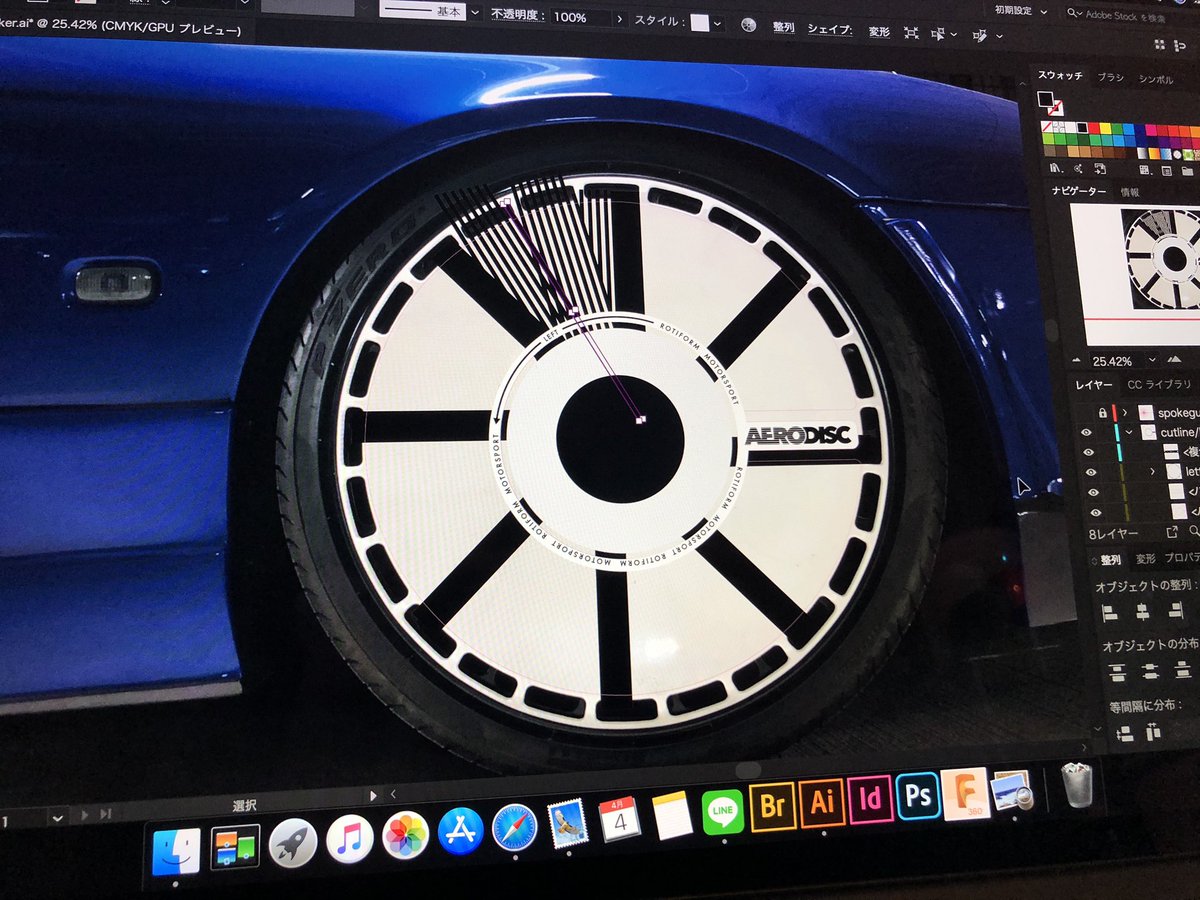The width and height of the screenshot is (1200, 900).
Task: Launch Launchpad rocket icon in Dock
Action: 293,842
